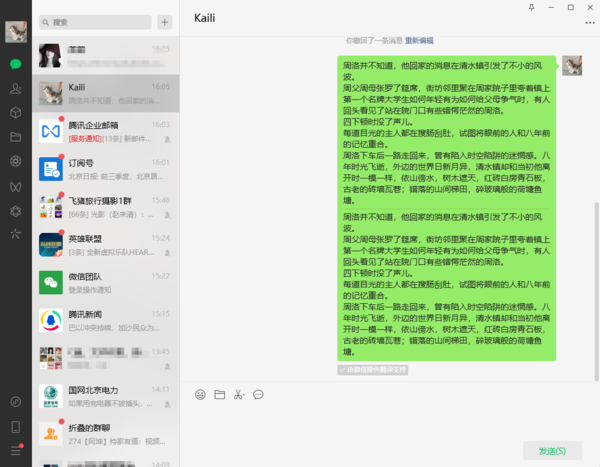The height and width of the screenshot is (467, 600).
Task: Open the 国网北京电力 conversation
Action: (x=106, y=396)
